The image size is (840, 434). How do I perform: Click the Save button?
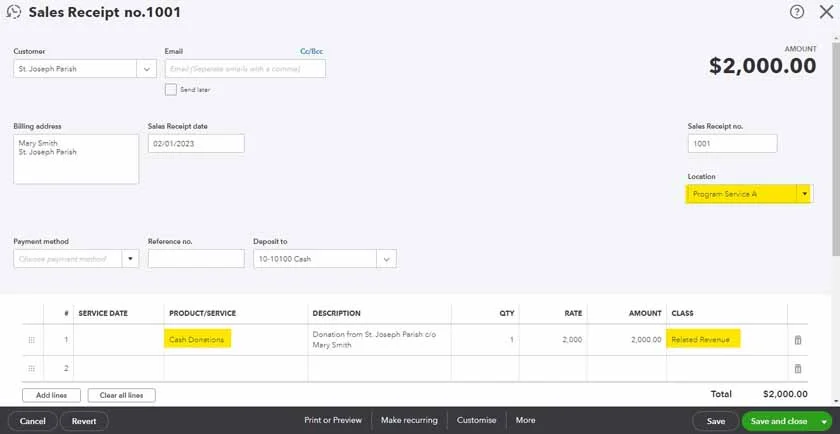[x=716, y=422]
